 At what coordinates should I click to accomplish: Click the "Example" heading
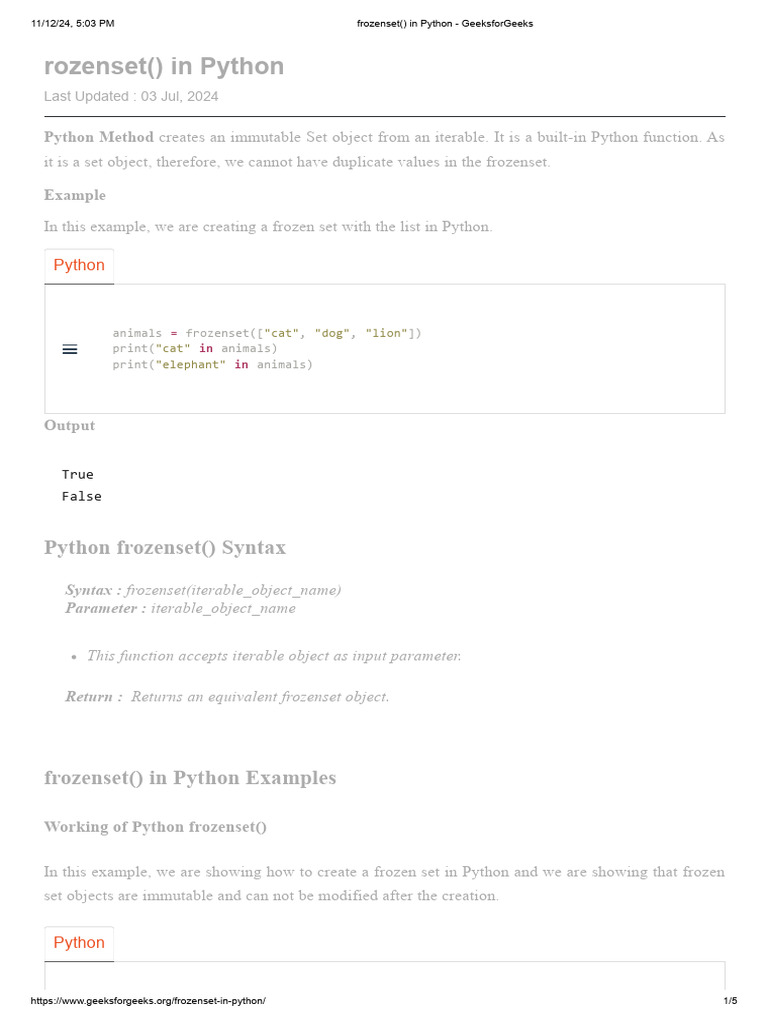coord(75,195)
